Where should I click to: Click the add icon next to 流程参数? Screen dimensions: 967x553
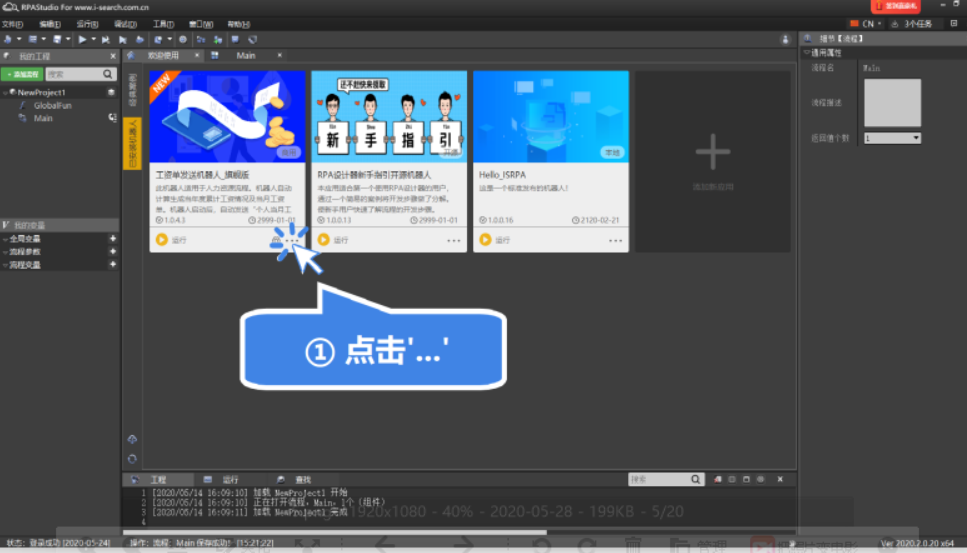(112, 252)
